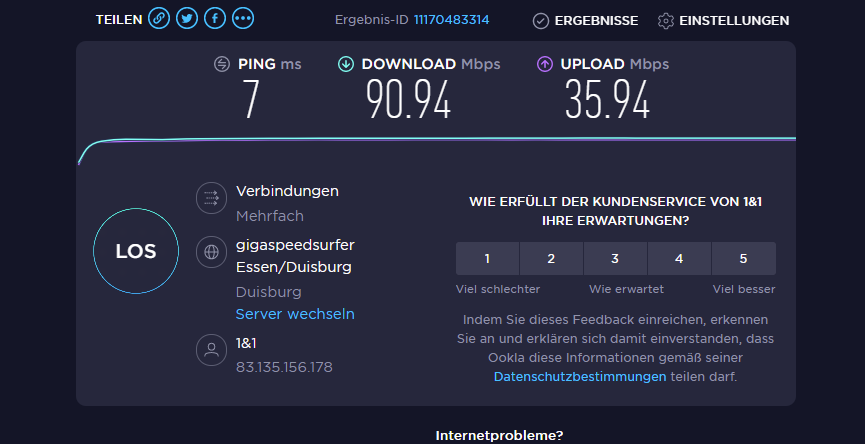The height and width of the screenshot is (444, 865).
Task: Click the download arrow icon
Action: point(346,64)
